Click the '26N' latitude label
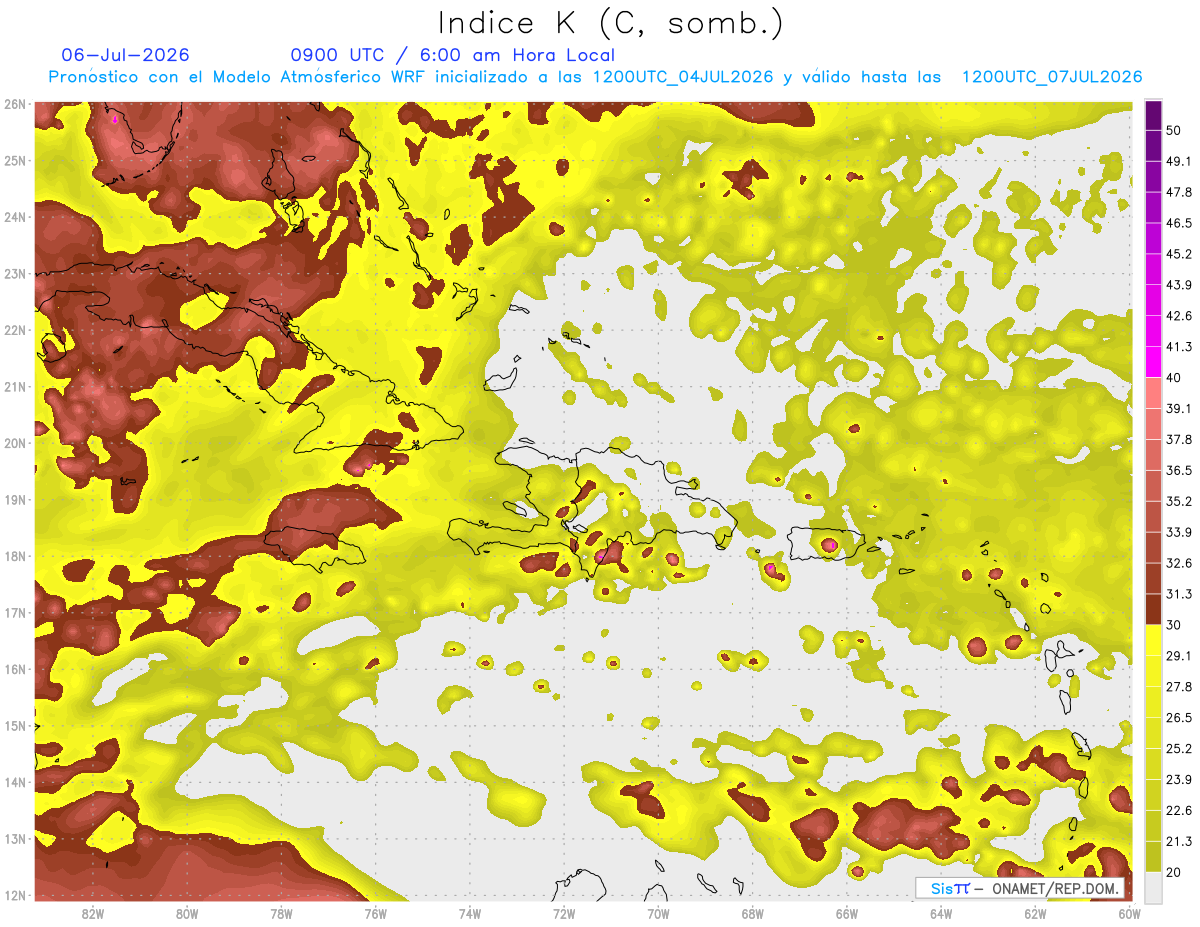Viewport: 1200px width, 927px height. [15, 104]
